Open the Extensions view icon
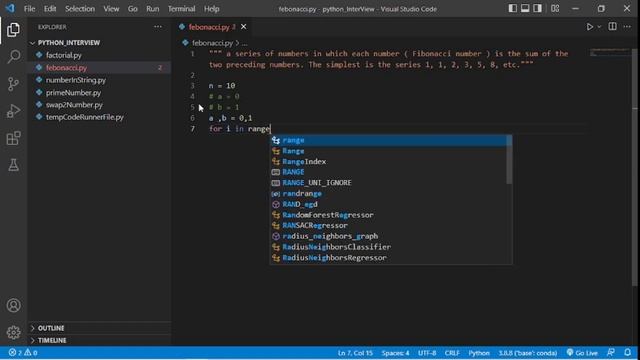 (x=13, y=138)
